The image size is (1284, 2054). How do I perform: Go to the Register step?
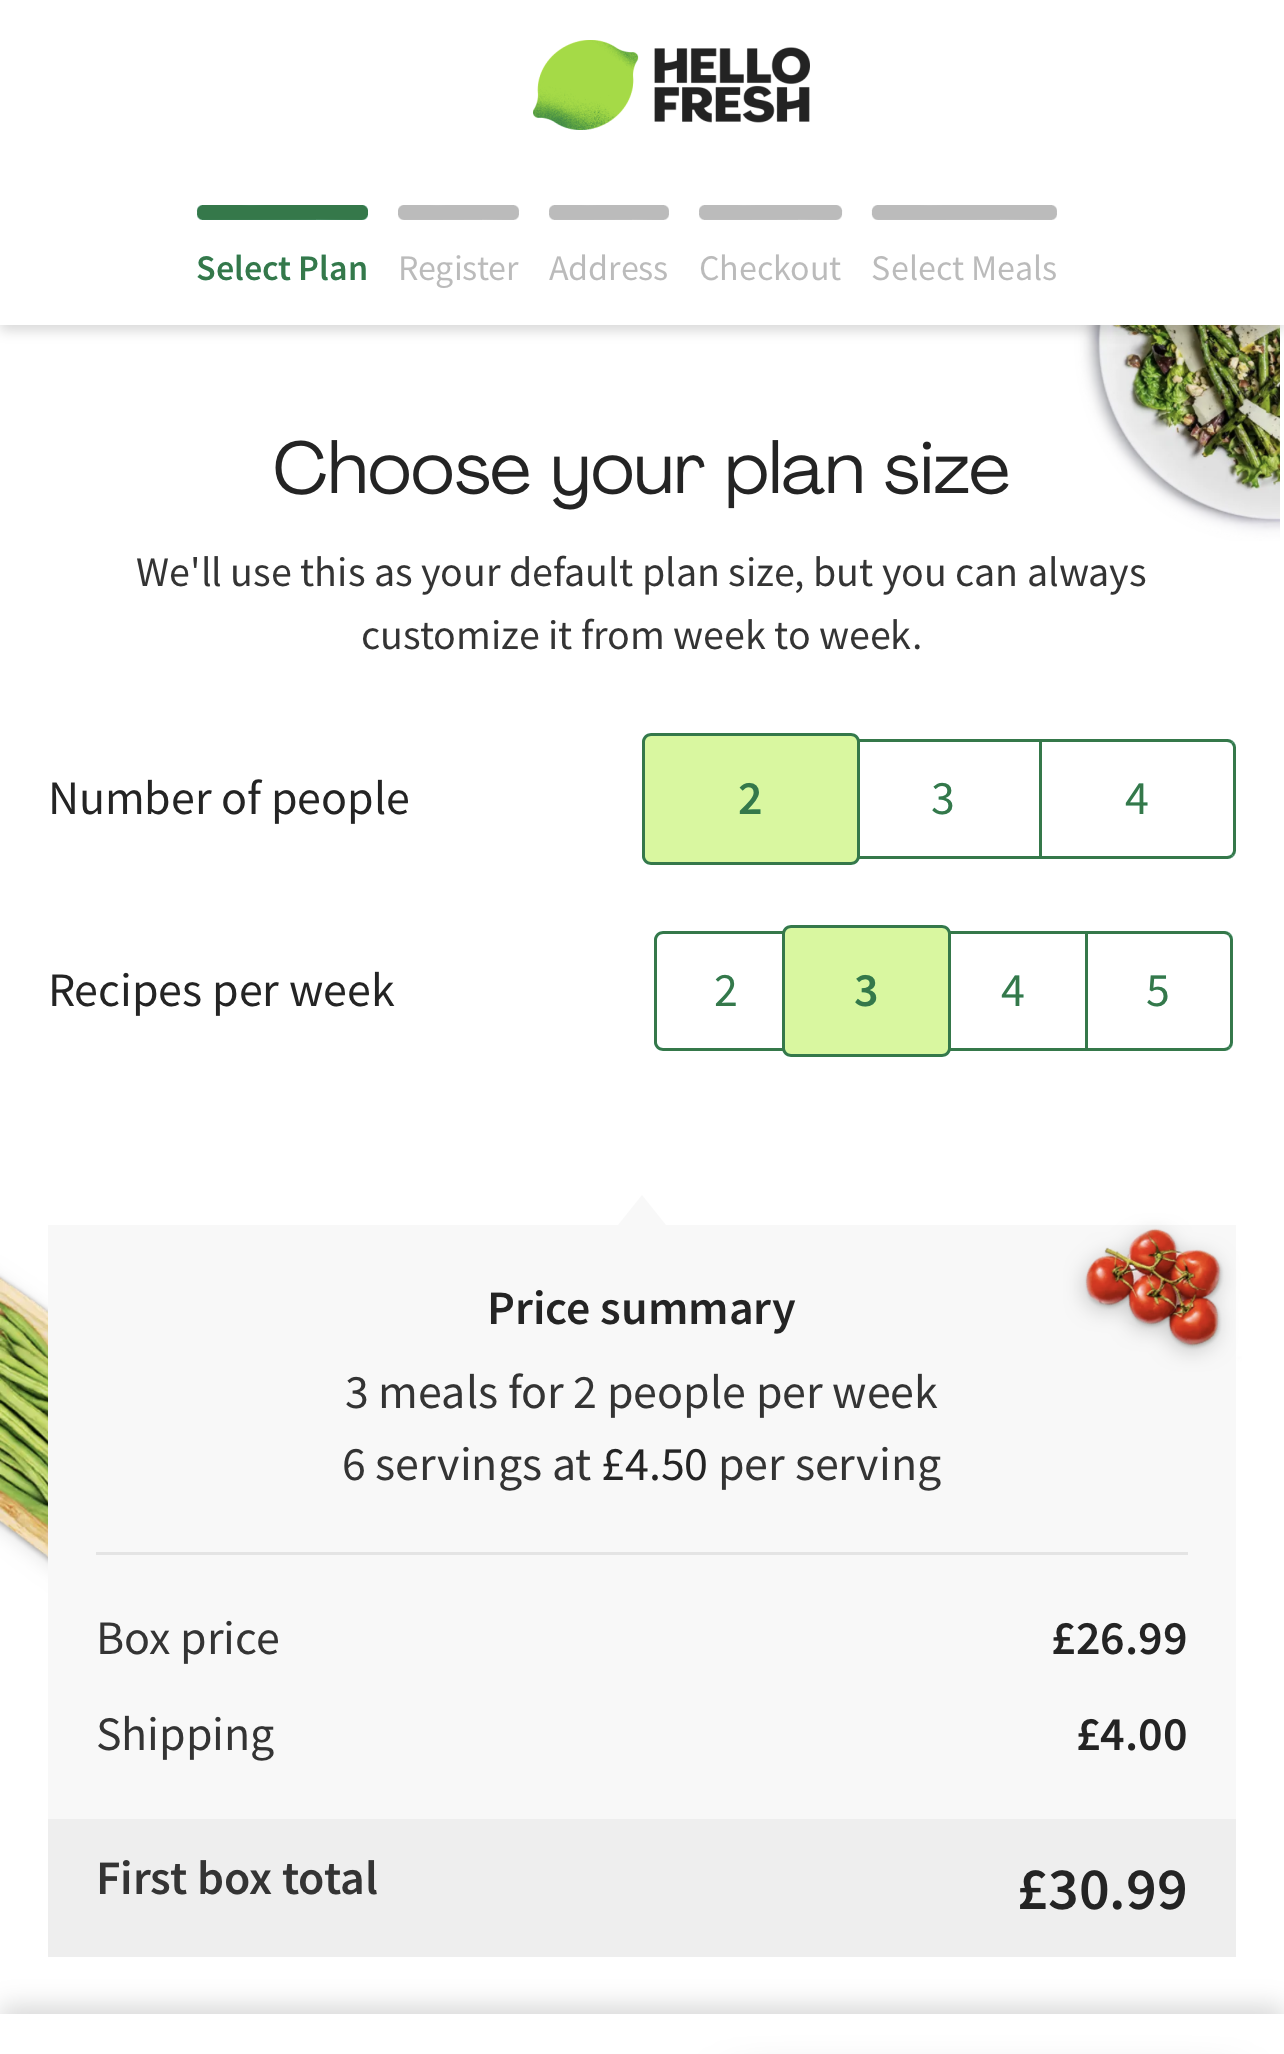coord(458,268)
